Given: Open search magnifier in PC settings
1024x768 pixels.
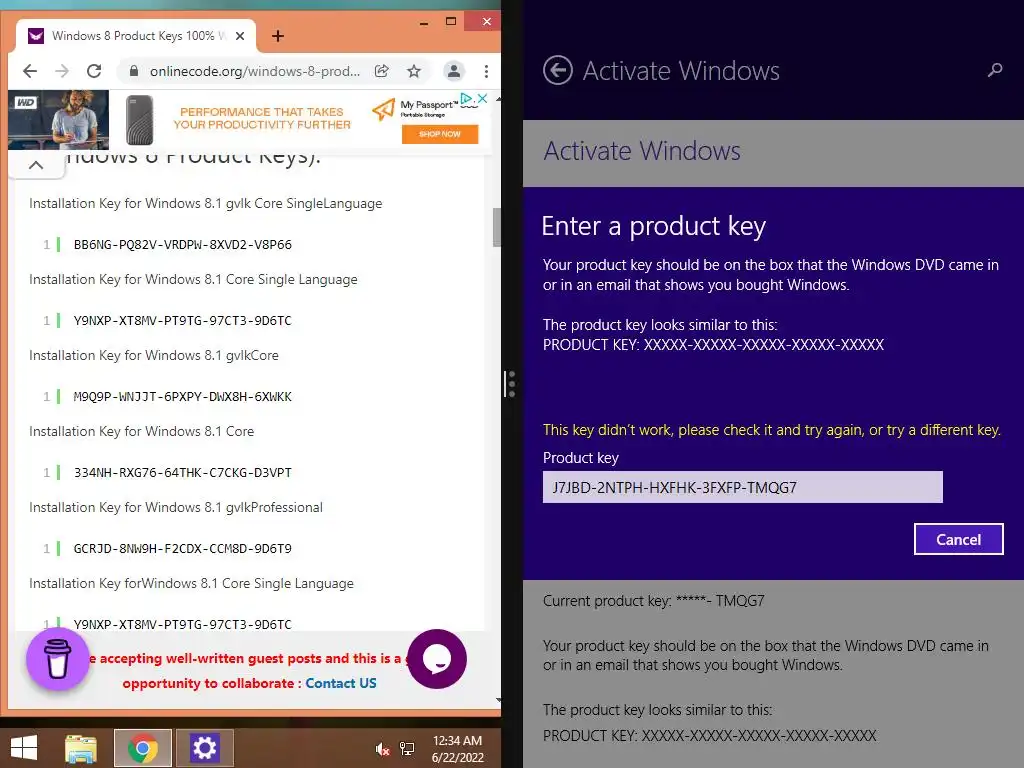Looking at the screenshot, I should pos(995,70).
